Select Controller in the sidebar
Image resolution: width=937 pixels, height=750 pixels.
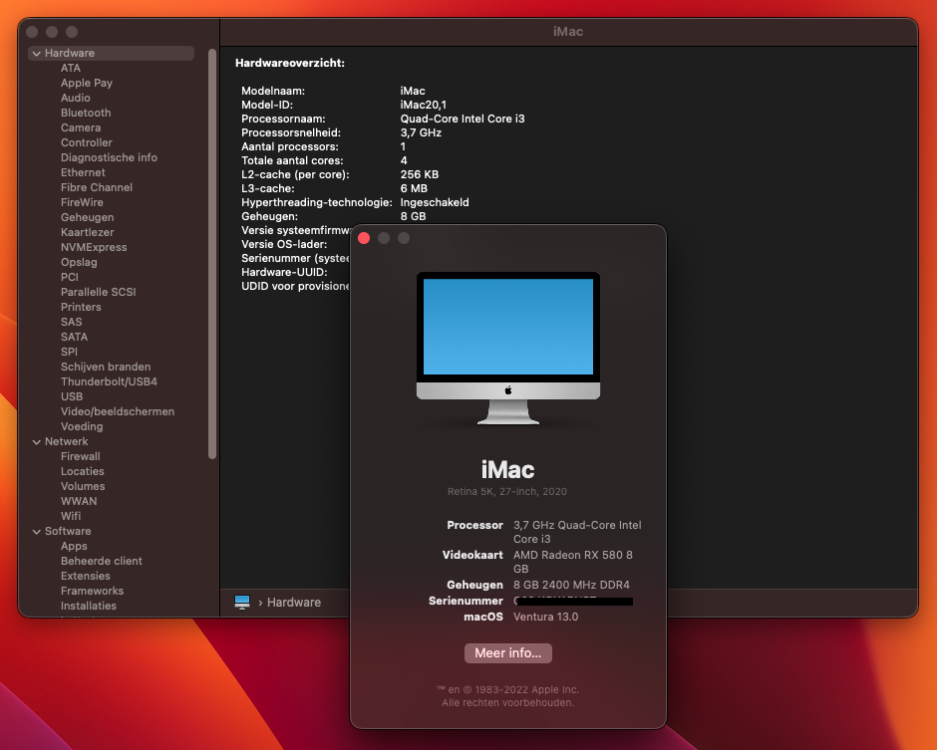(x=86, y=143)
